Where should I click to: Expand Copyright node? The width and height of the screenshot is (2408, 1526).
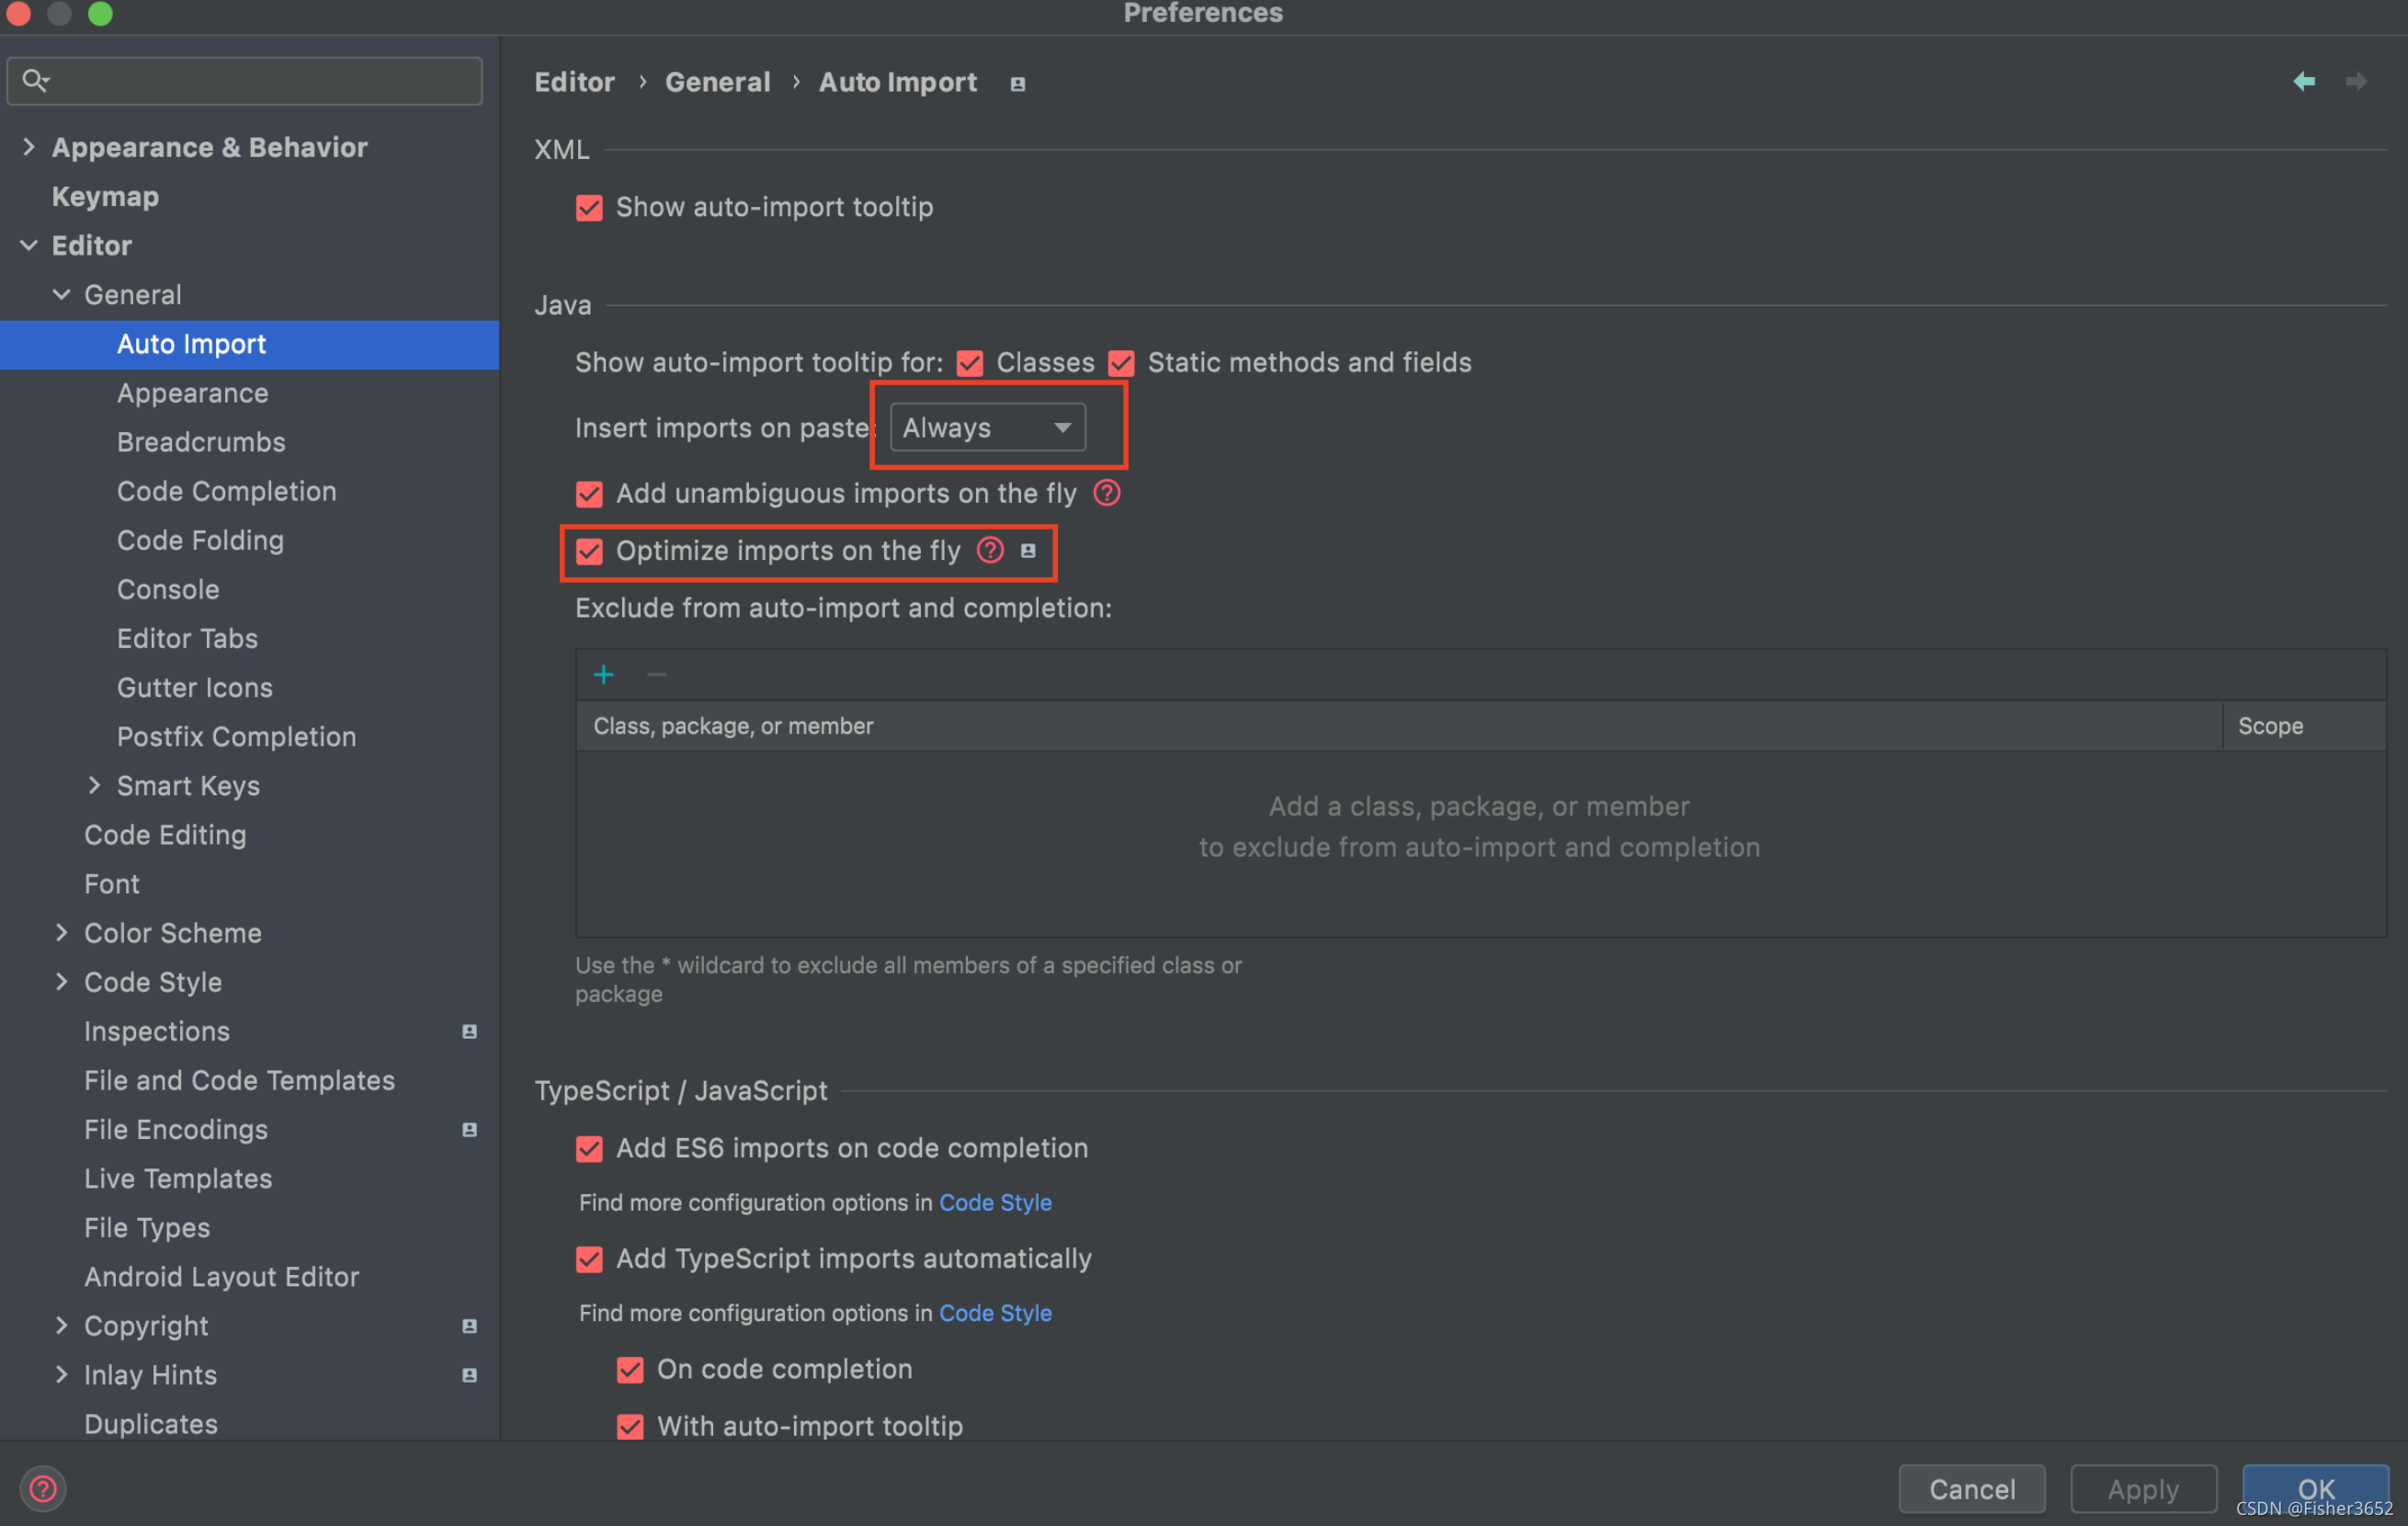61,1325
